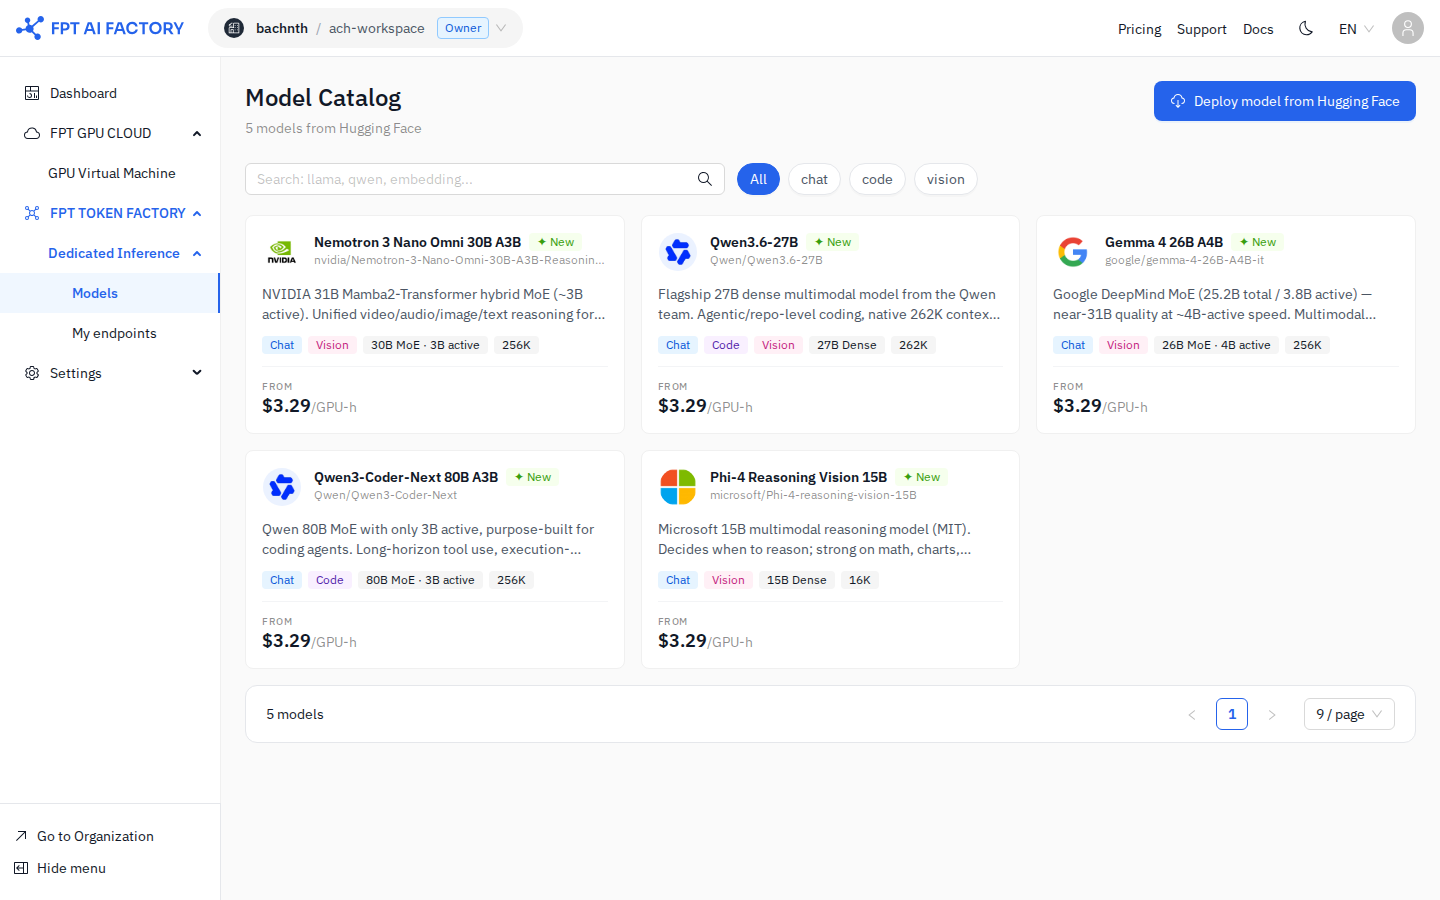Click the bachnth organization avatar icon
This screenshot has height=900, width=1440.
click(234, 28)
